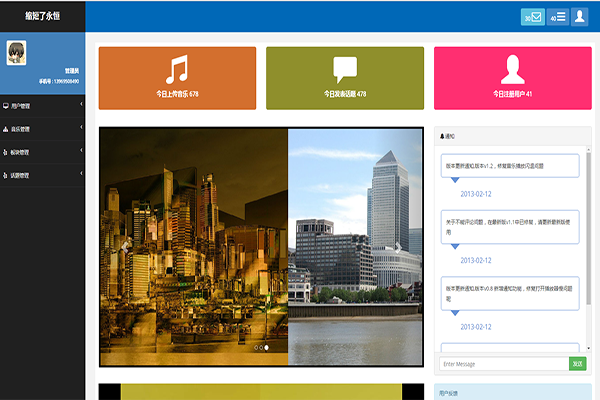Image resolution: width=600 pixels, height=400 pixels.
Task: Open 用户管理 menu in sidebar
Action: [x=42, y=106]
